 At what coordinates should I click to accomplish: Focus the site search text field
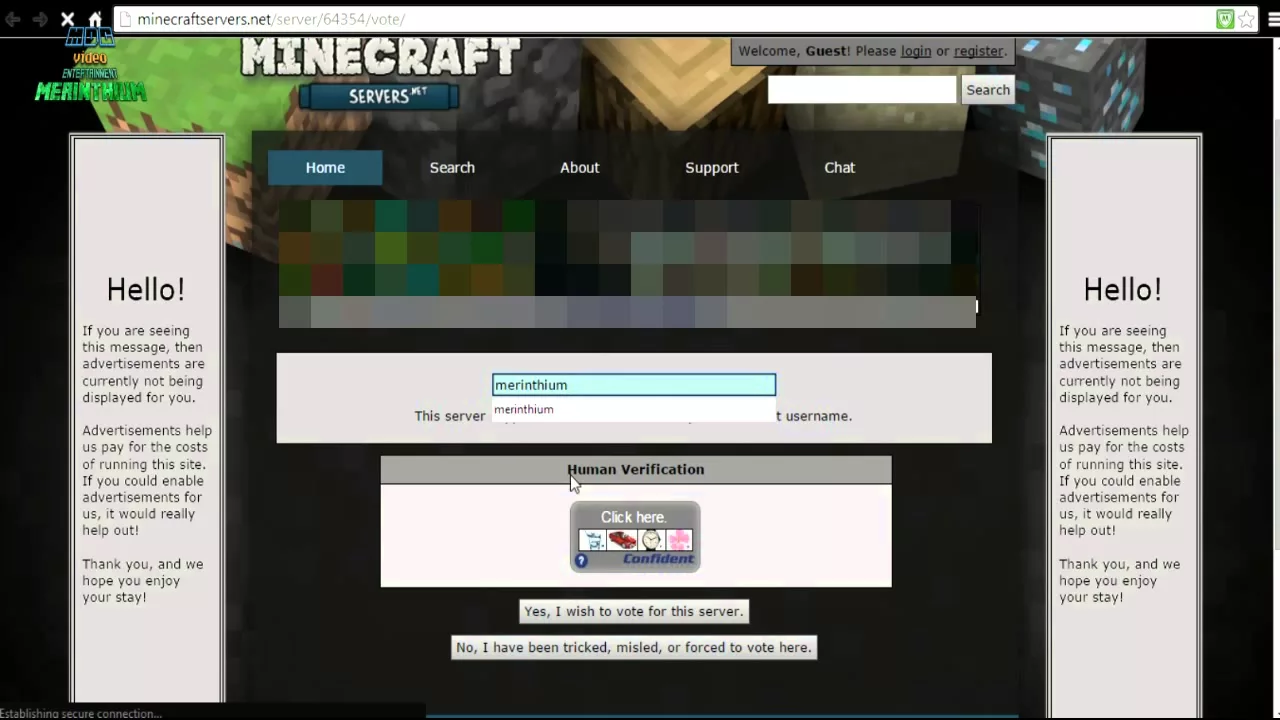pos(862,90)
